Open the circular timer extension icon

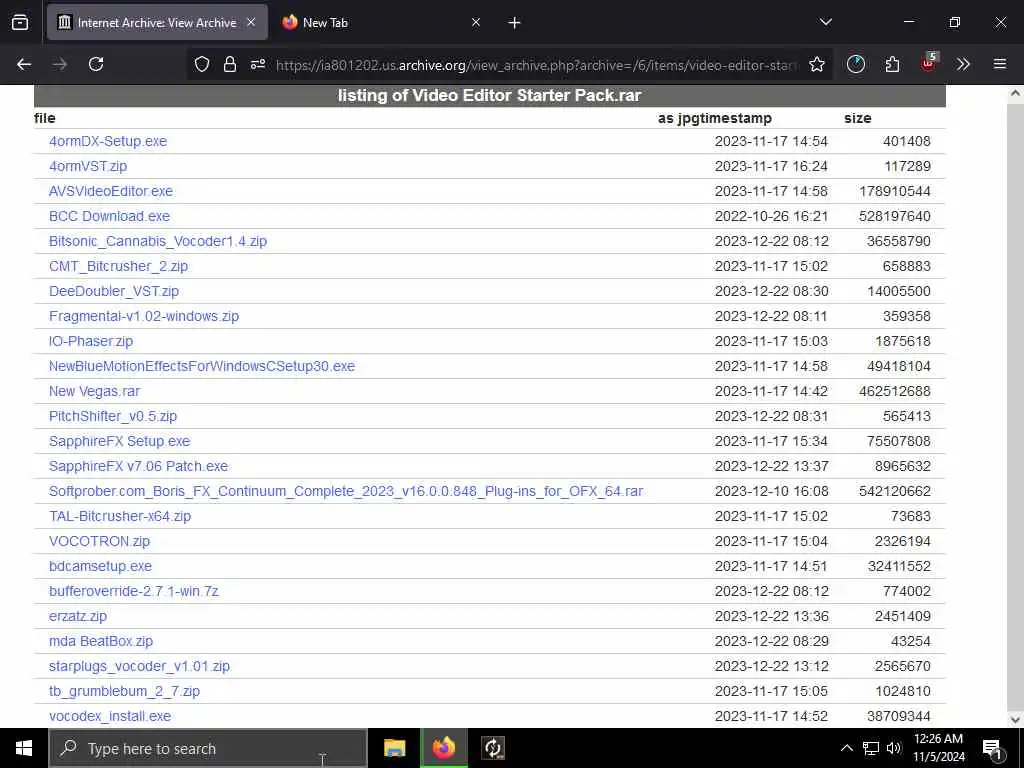(x=856, y=64)
